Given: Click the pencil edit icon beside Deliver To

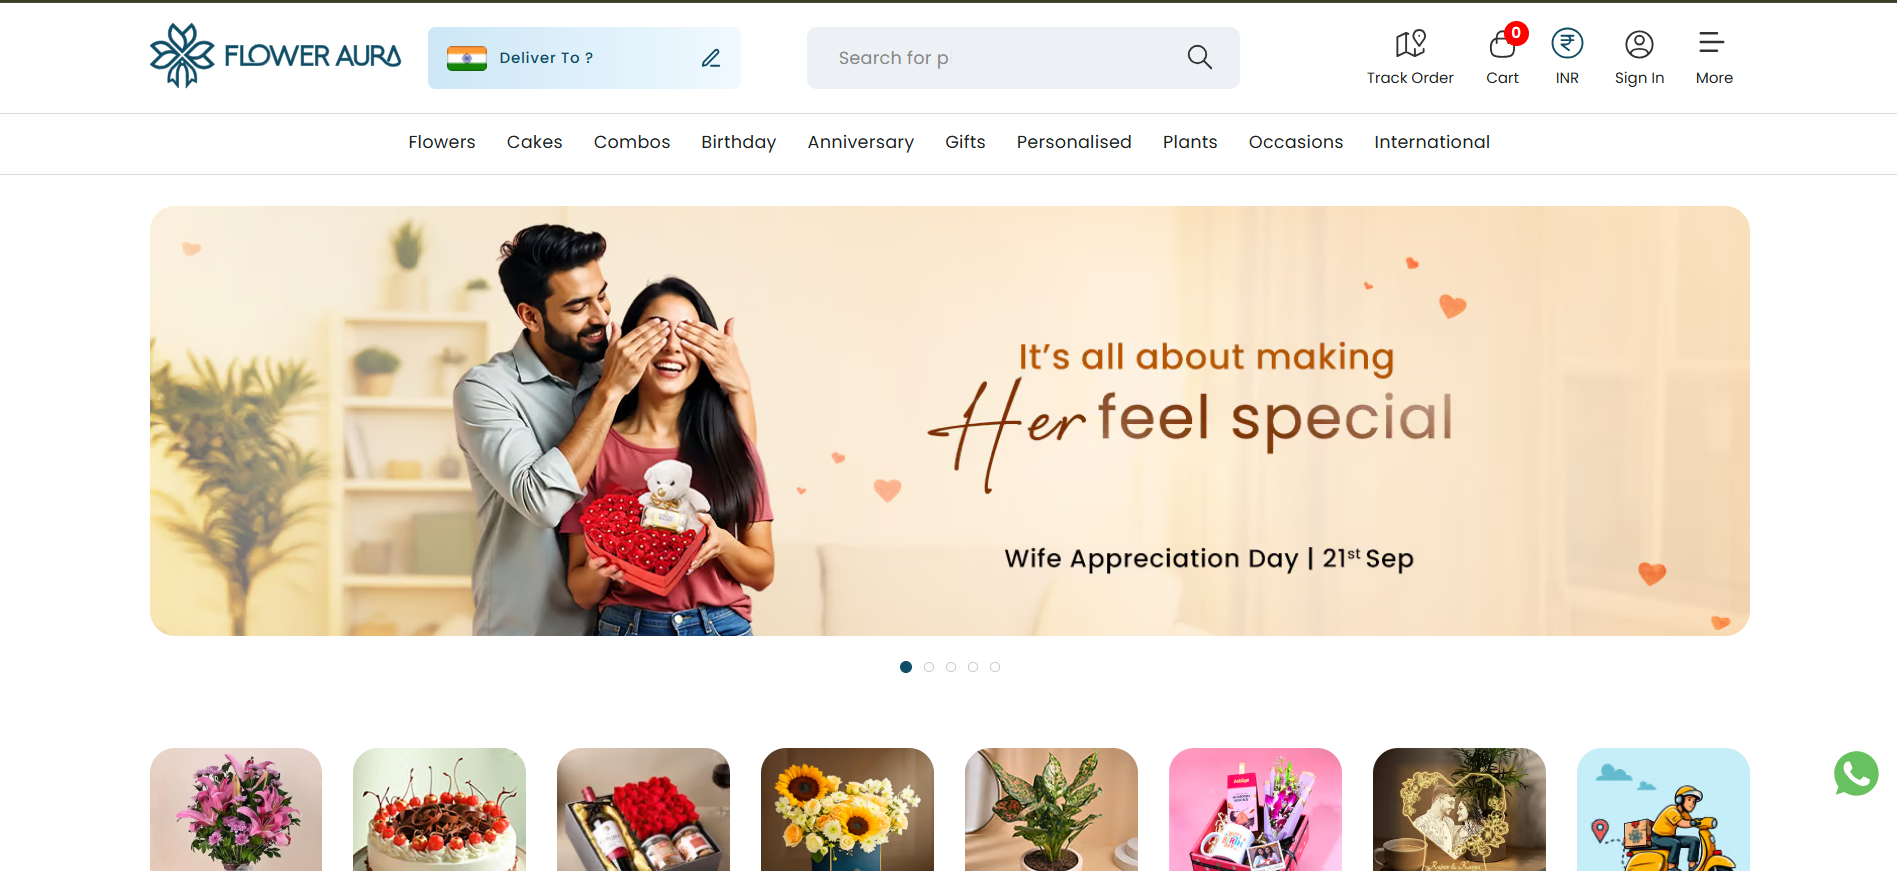Looking at the screenshot, I should point(711,58).
